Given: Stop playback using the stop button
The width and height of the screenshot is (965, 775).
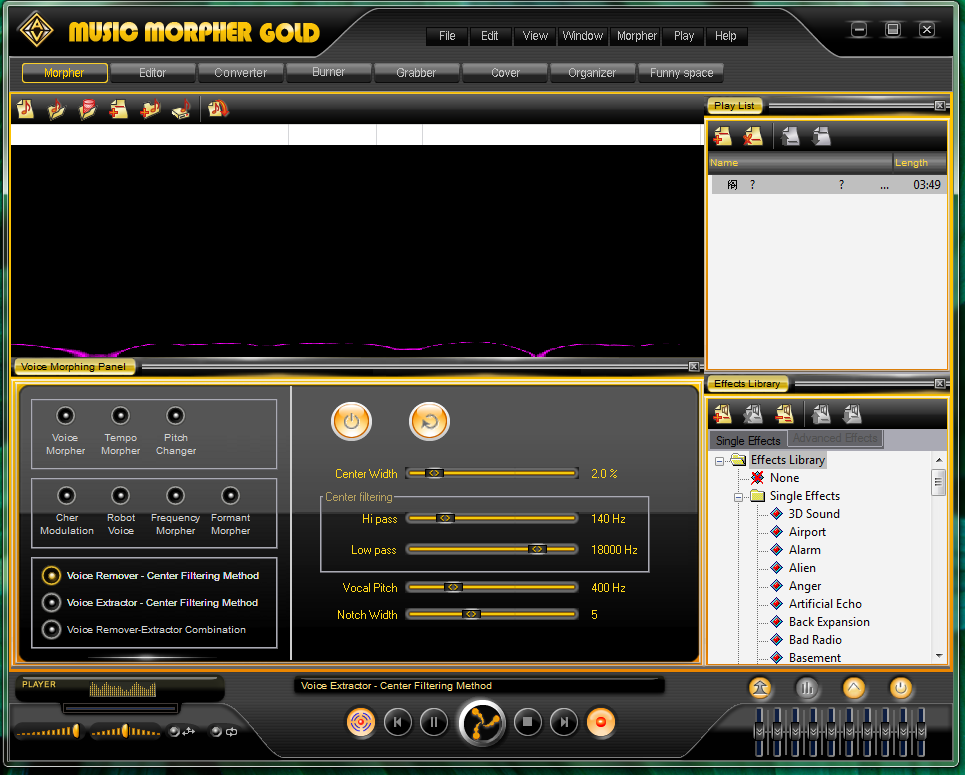Looking at the screenshot, I should coord(527,722).
